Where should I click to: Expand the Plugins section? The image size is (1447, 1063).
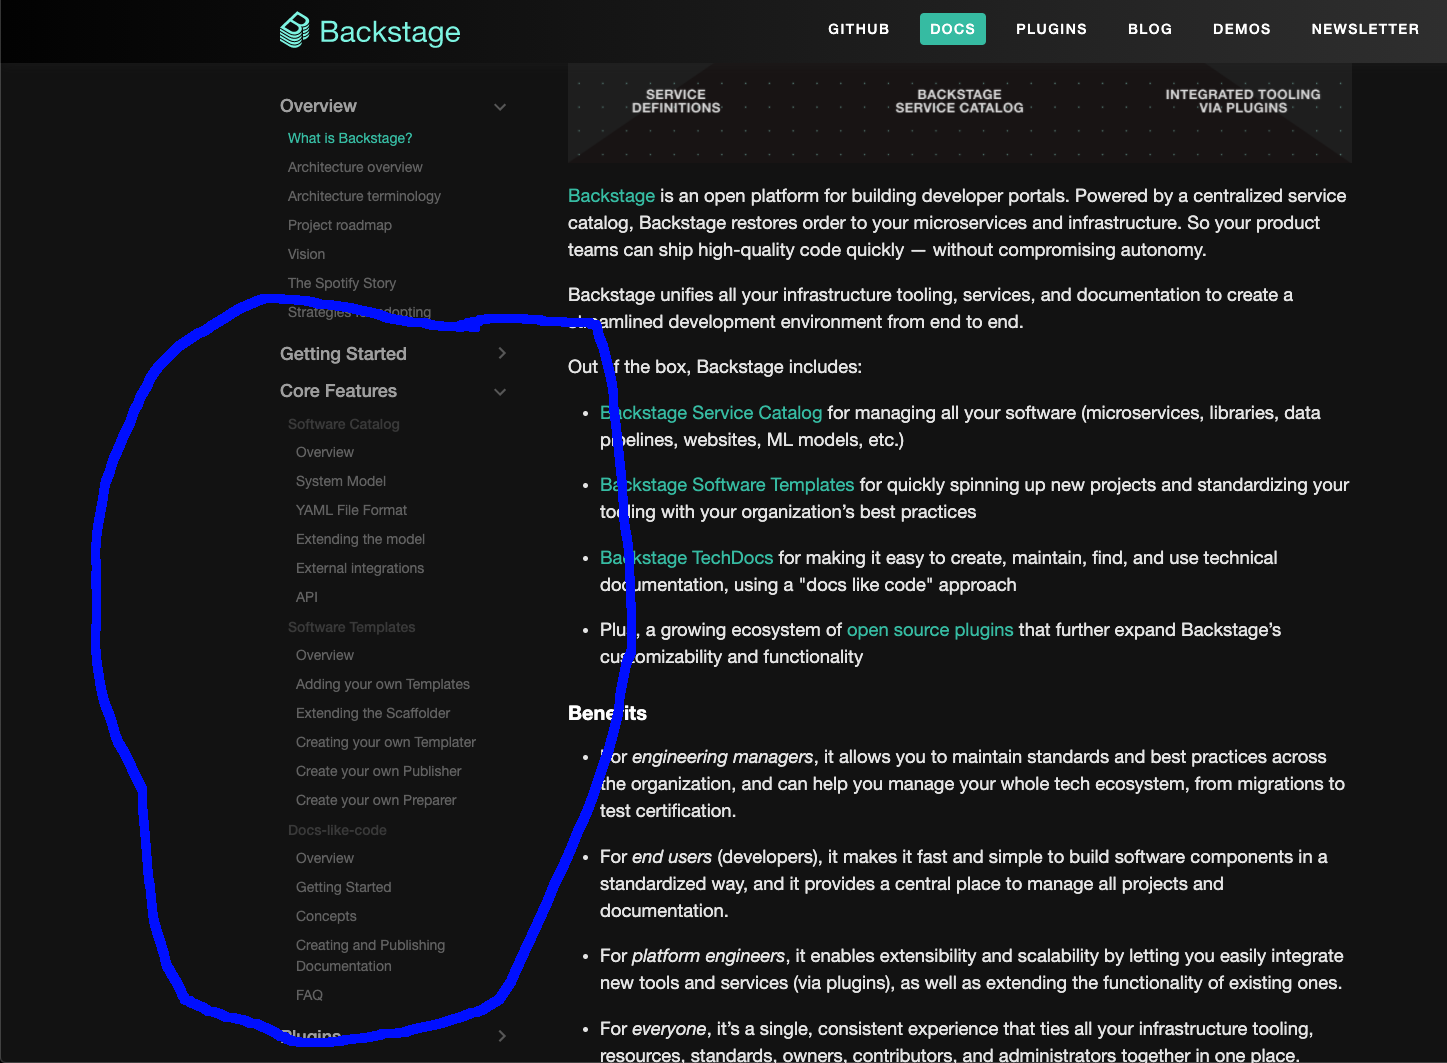point(501,1036)
